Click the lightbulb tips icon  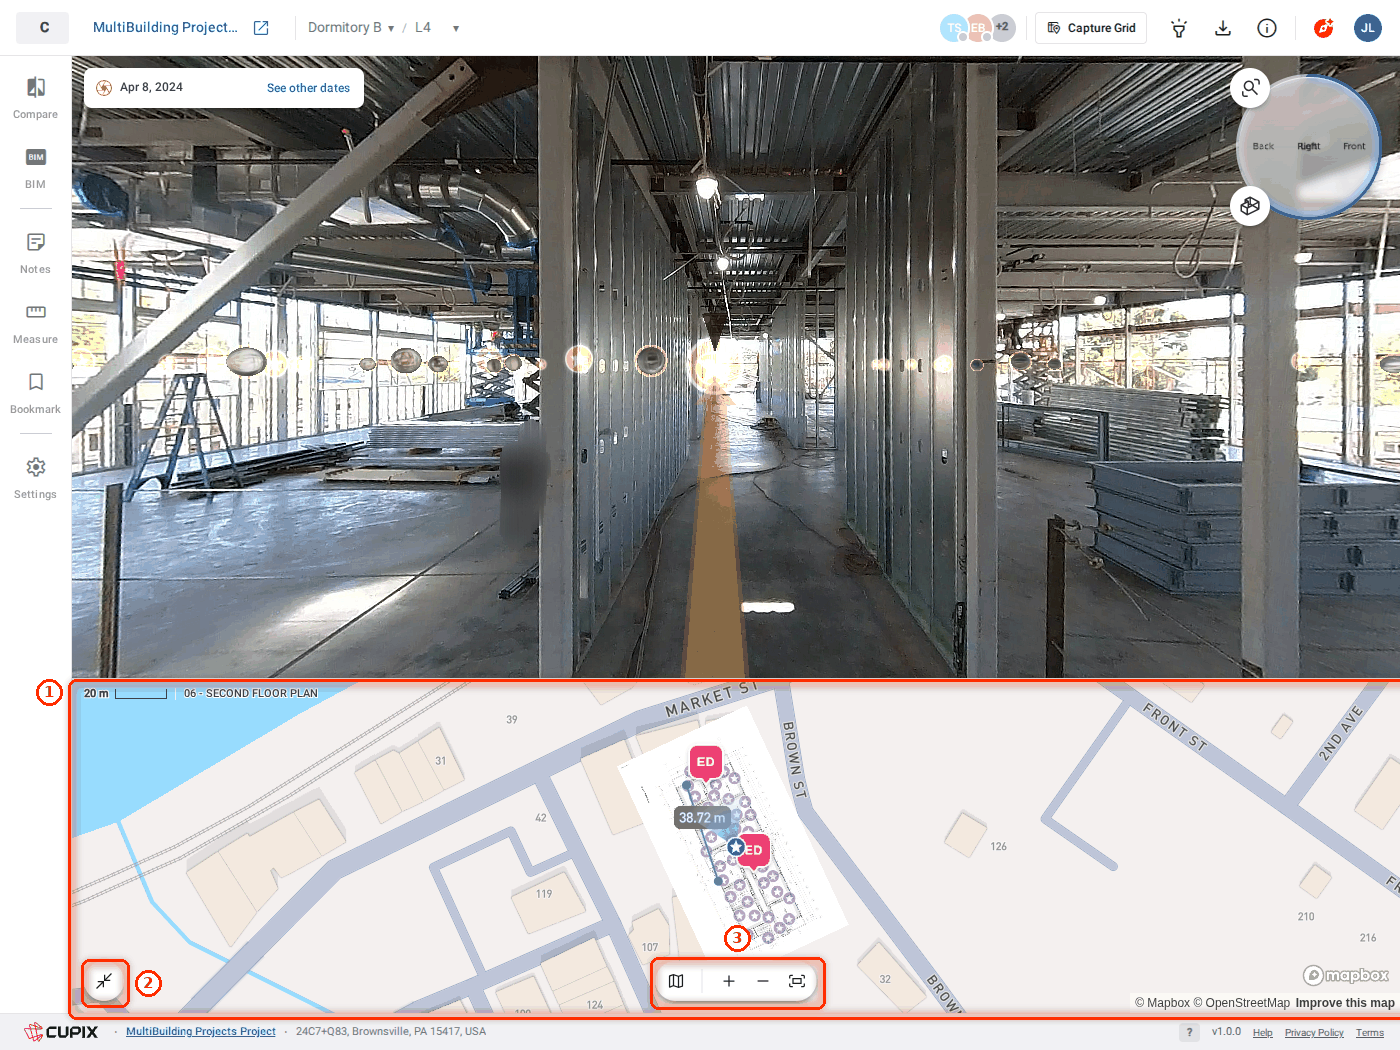(x=1179, y=28)
